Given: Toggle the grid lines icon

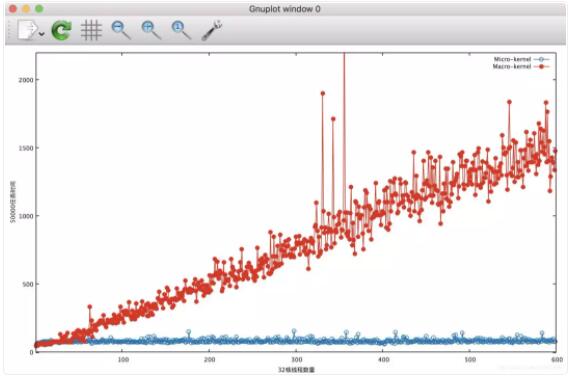Looking at the screenshot, I should tap(91, 30).
